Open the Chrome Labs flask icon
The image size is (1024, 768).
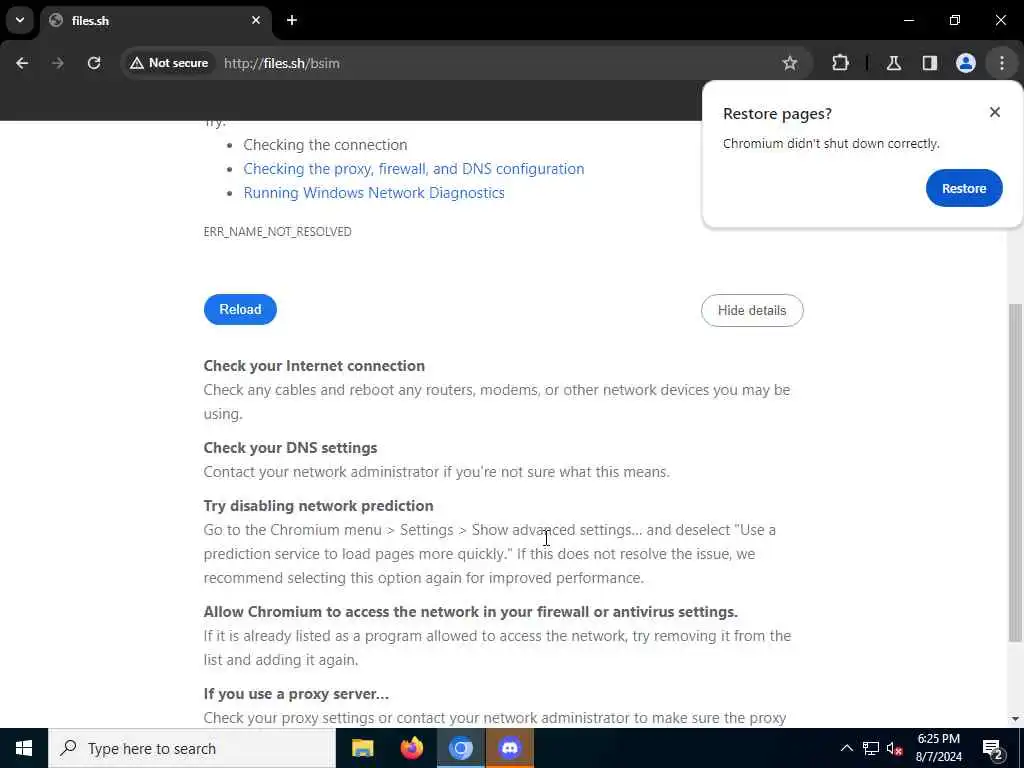pyautogui.click(x=894, y=63)
